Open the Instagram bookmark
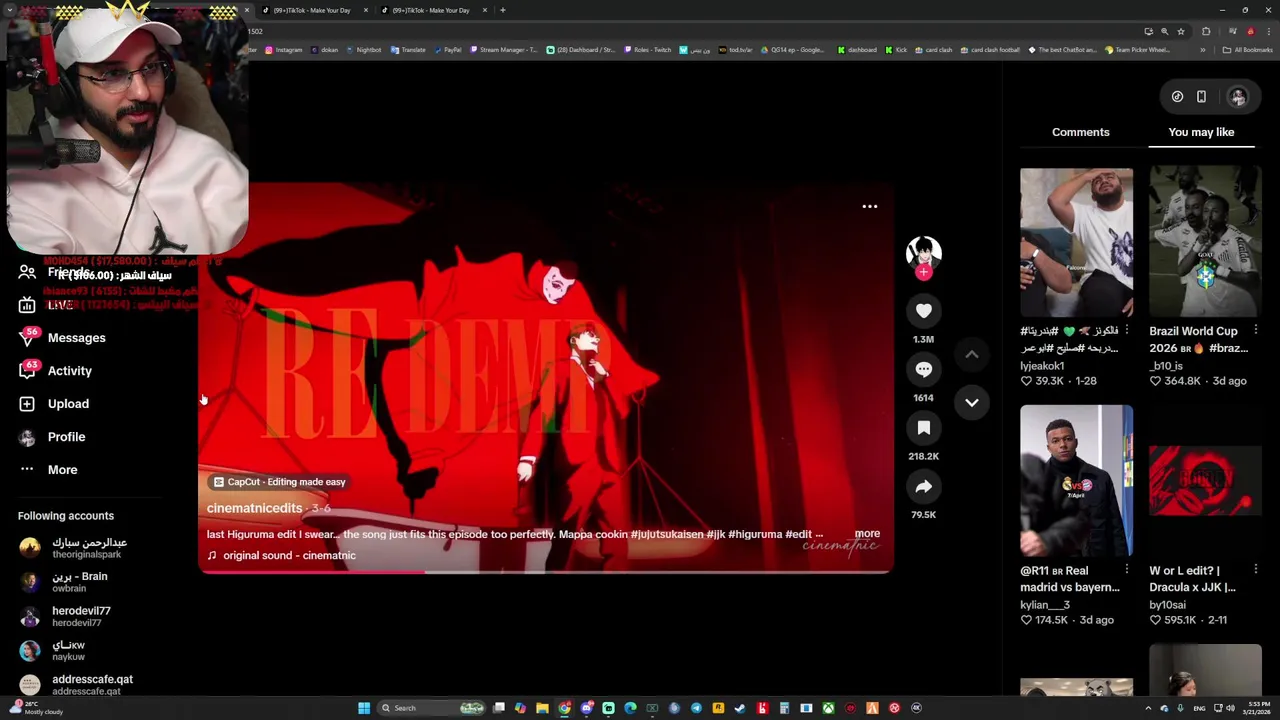Image resolution: width=1280 pixels, height=720 pixels. (x=283, y=50)
